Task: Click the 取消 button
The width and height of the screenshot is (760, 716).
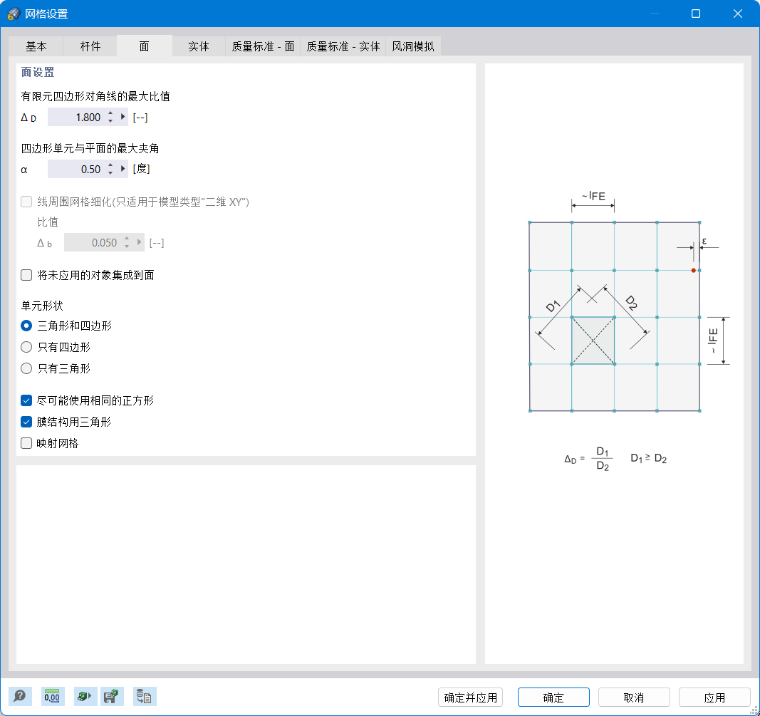Action: point(633,698)
